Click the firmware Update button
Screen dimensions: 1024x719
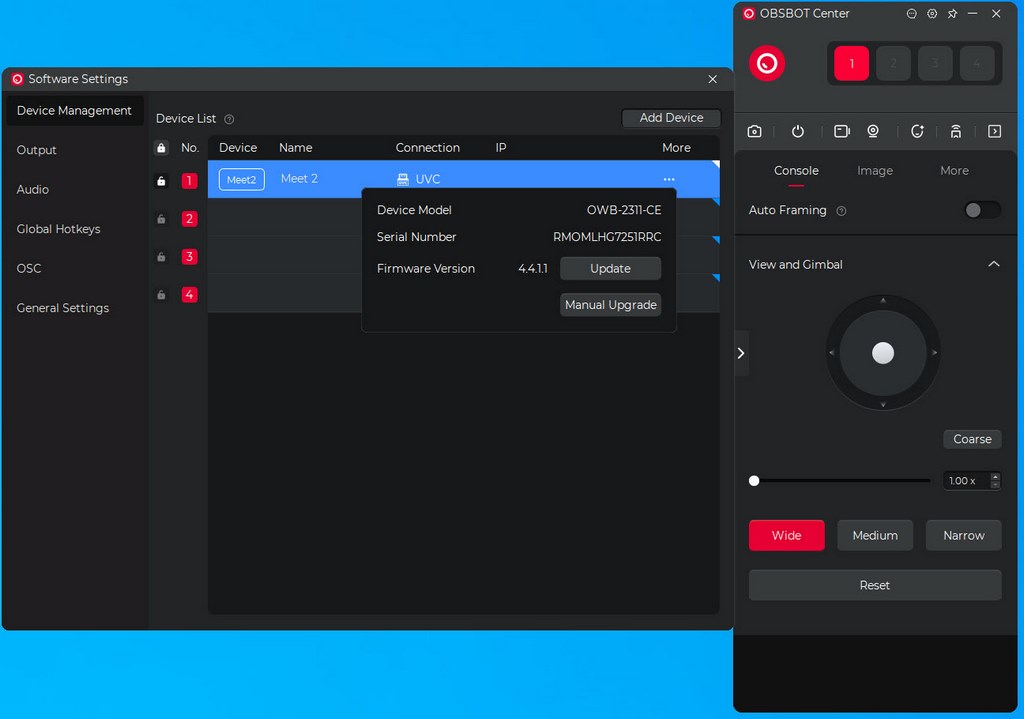pos(611,268)
